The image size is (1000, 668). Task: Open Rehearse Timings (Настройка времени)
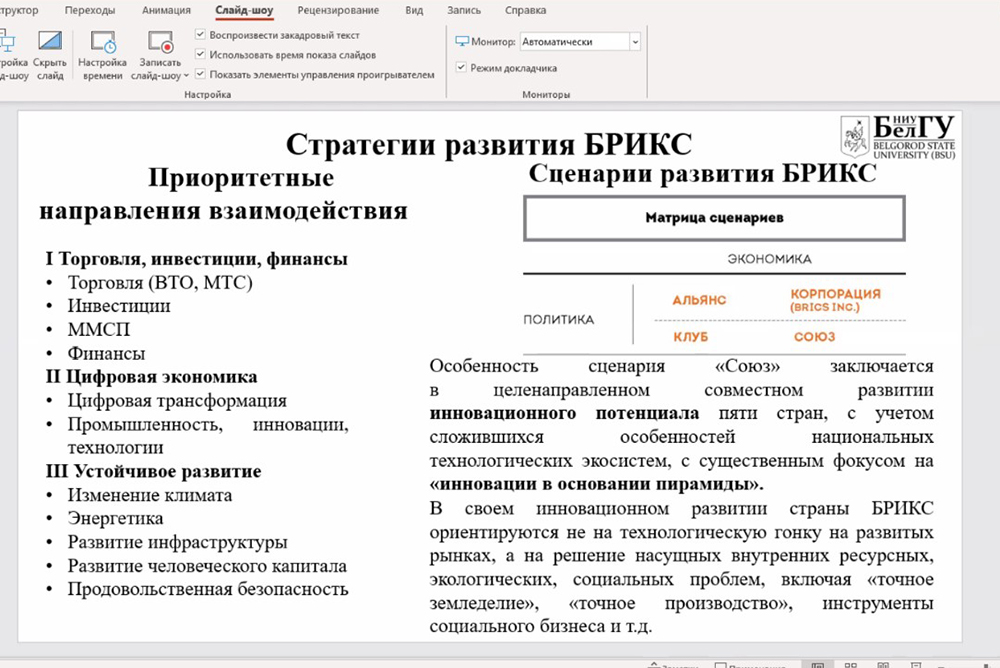(x=103, y=43)
